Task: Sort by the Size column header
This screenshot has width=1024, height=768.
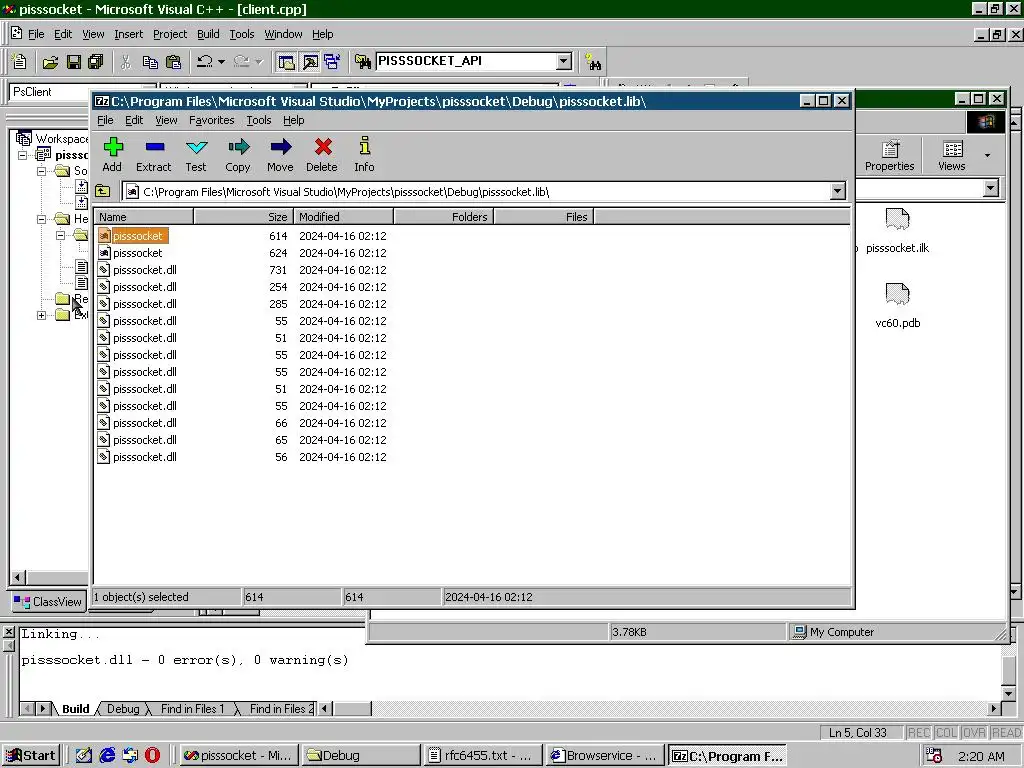Action: (243, 217)
